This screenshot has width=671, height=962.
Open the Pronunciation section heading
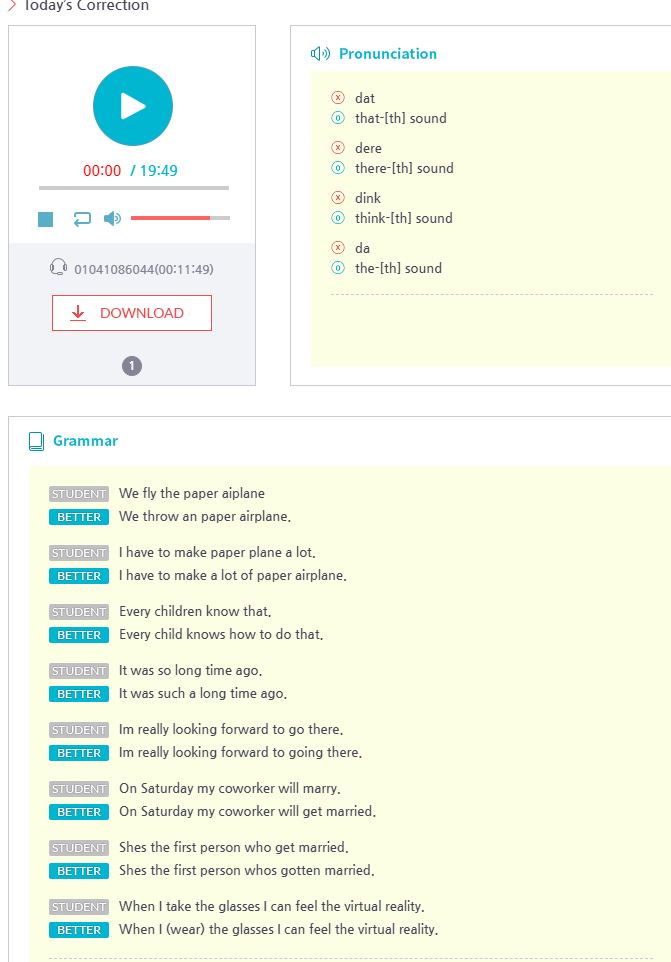click(x=387, y=54)
